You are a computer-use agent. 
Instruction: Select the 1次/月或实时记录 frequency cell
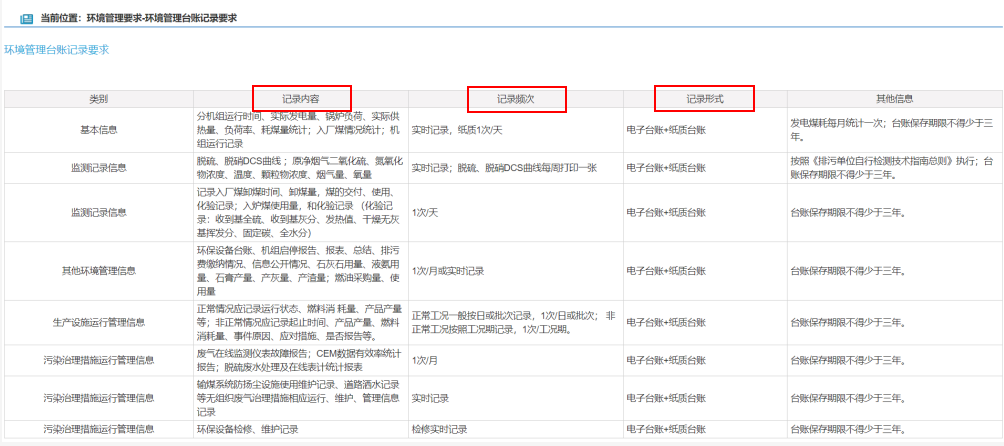448,270
